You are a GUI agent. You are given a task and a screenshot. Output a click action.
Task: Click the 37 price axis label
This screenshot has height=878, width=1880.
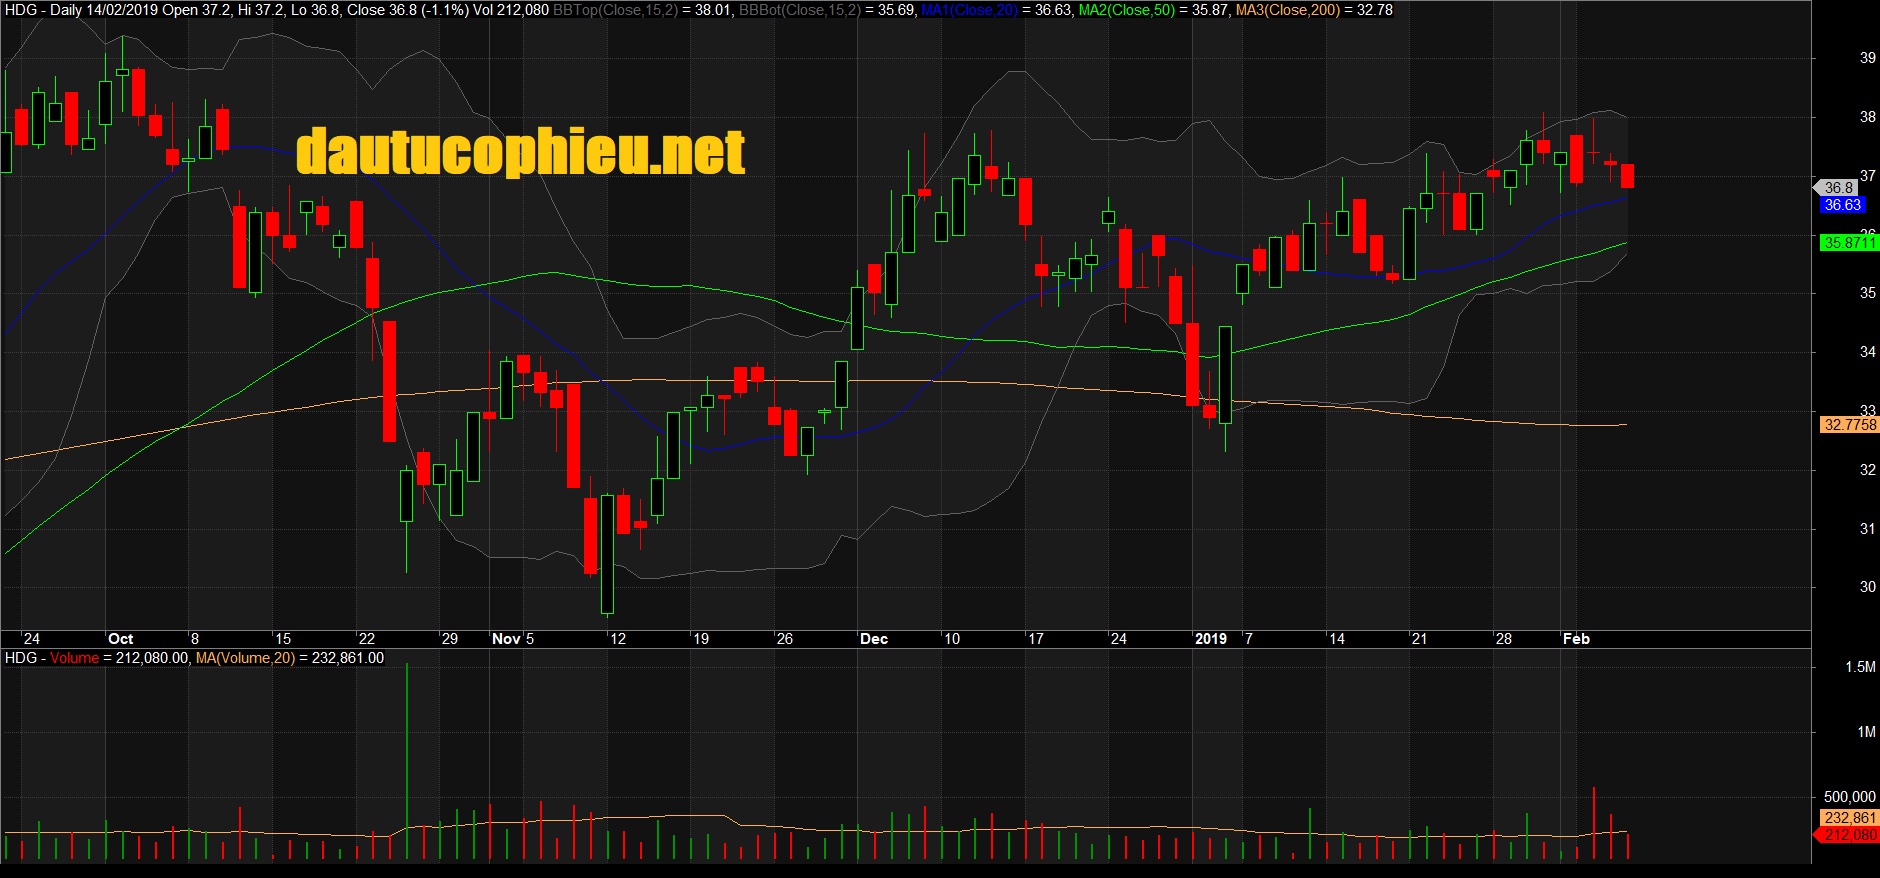[x=1867, y=175]
